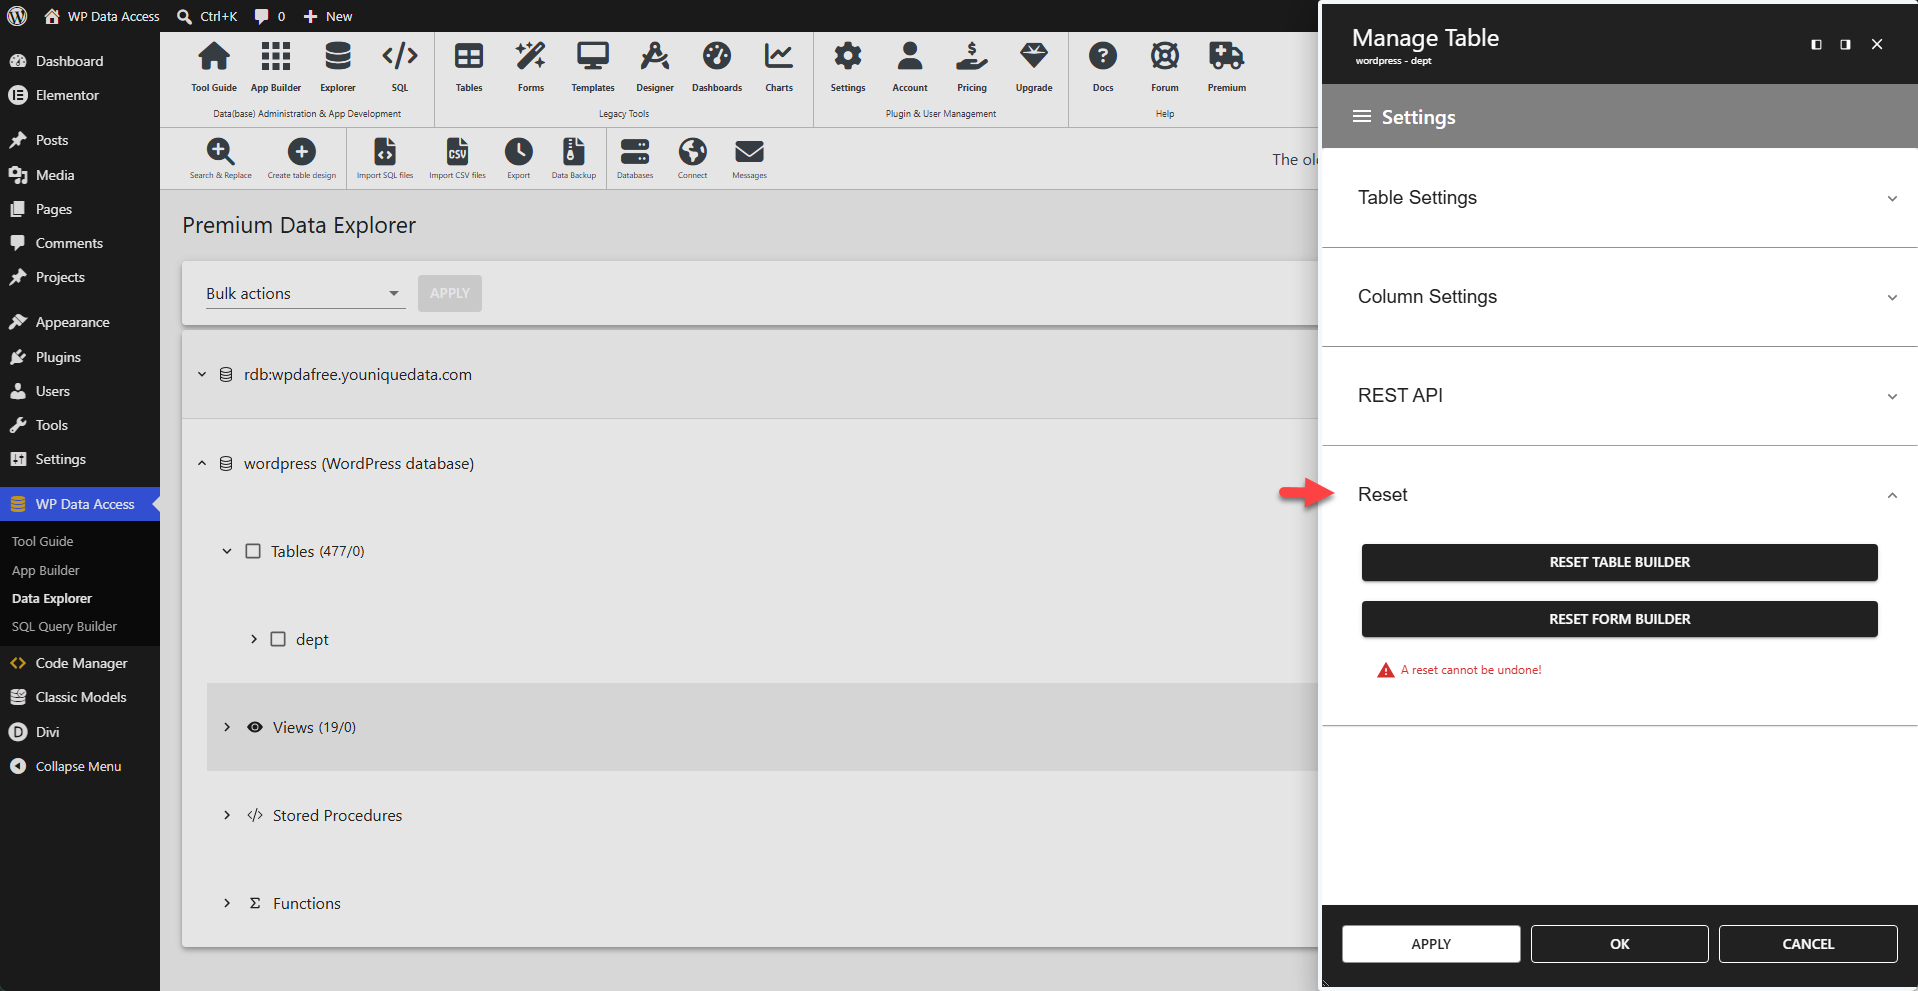Viewport: 1918px width, 991px height.
Task: Check the dept table checkbox
Action: pyautogui.click(x=278, y=639)
